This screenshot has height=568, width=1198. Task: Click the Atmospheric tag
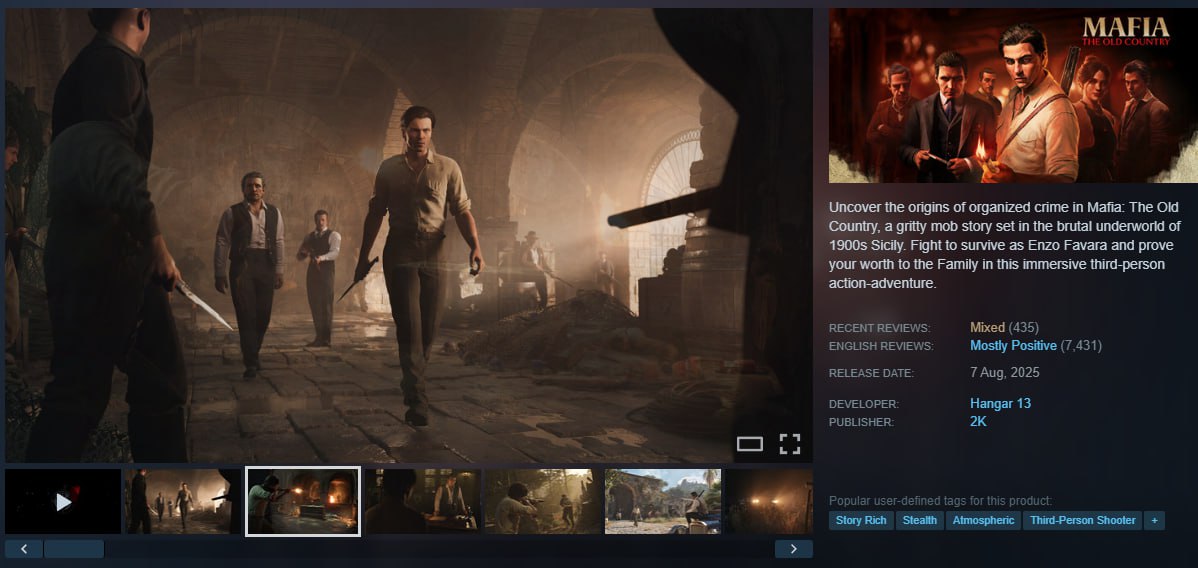983,521
